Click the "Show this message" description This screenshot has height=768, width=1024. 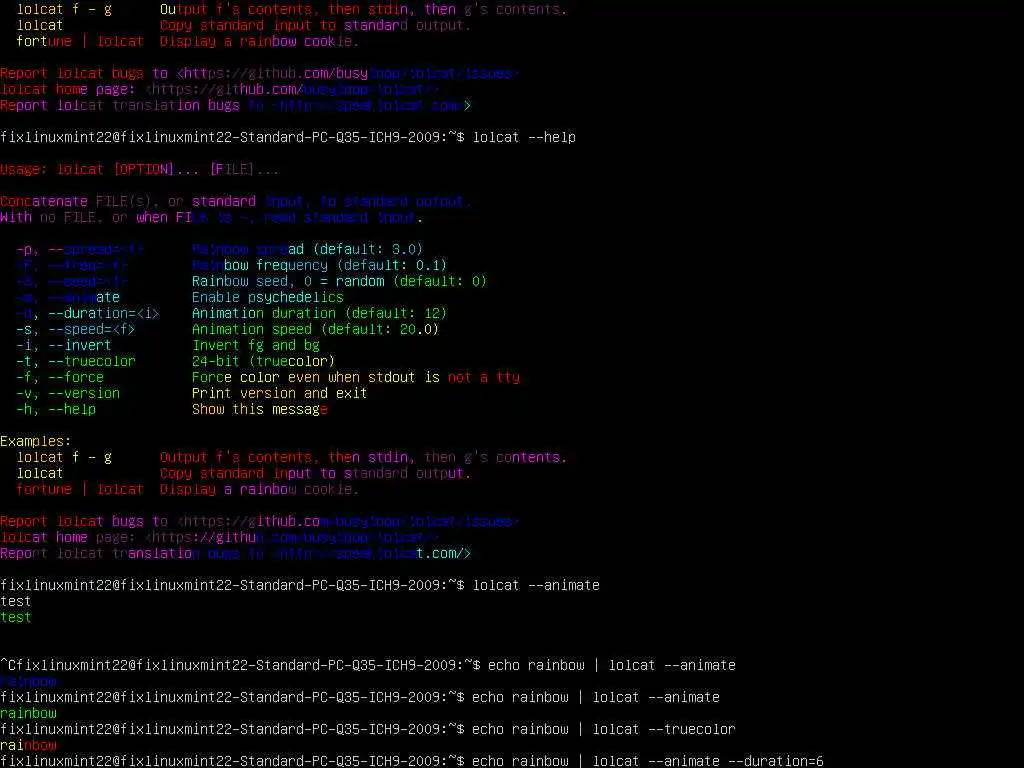(x=260, y=409)
